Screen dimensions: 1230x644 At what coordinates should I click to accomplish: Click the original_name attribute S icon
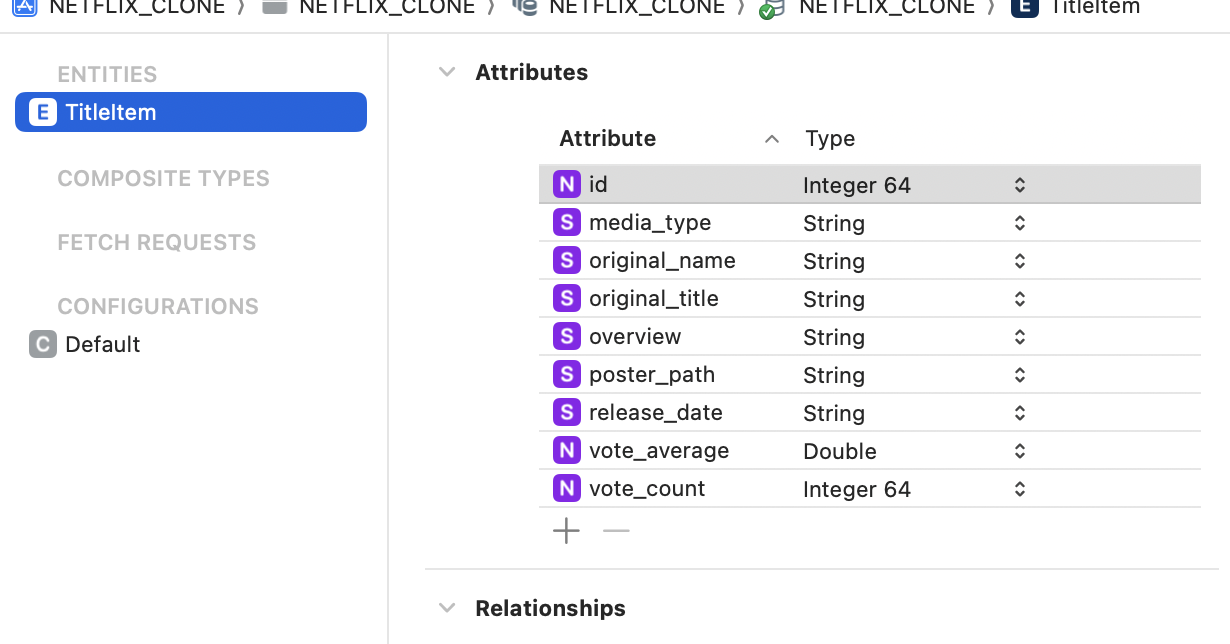click(x=567, y=260)
